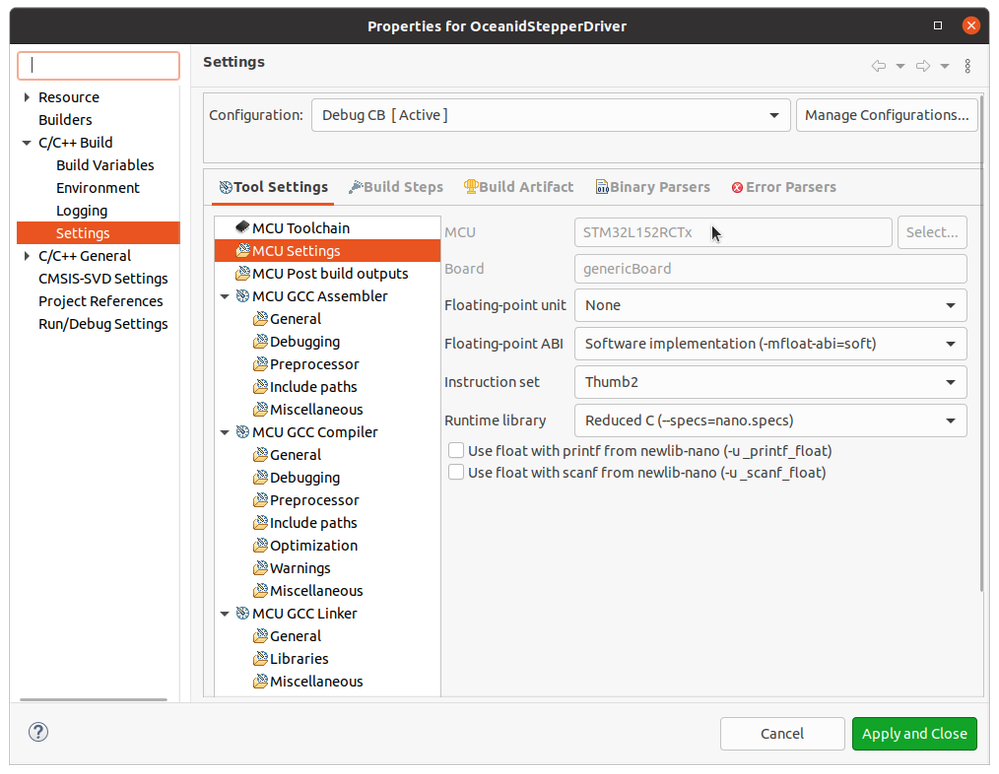Open the Instruction set dropdown
Screen dimensions: 999x774
click(770, 382)
